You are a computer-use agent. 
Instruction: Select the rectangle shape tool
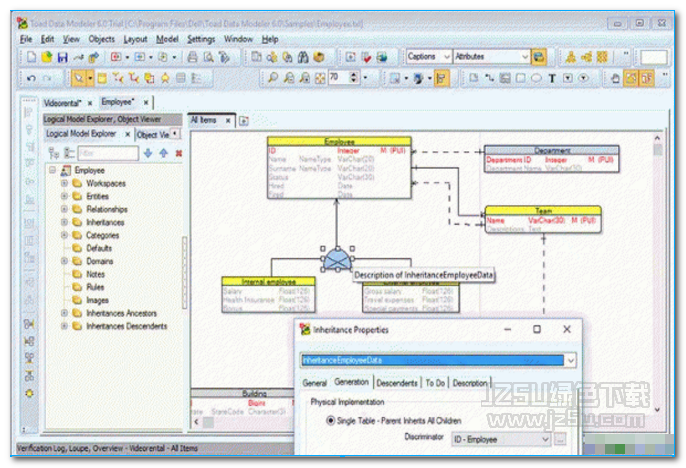pyautogui.click(x=521, y=78)
